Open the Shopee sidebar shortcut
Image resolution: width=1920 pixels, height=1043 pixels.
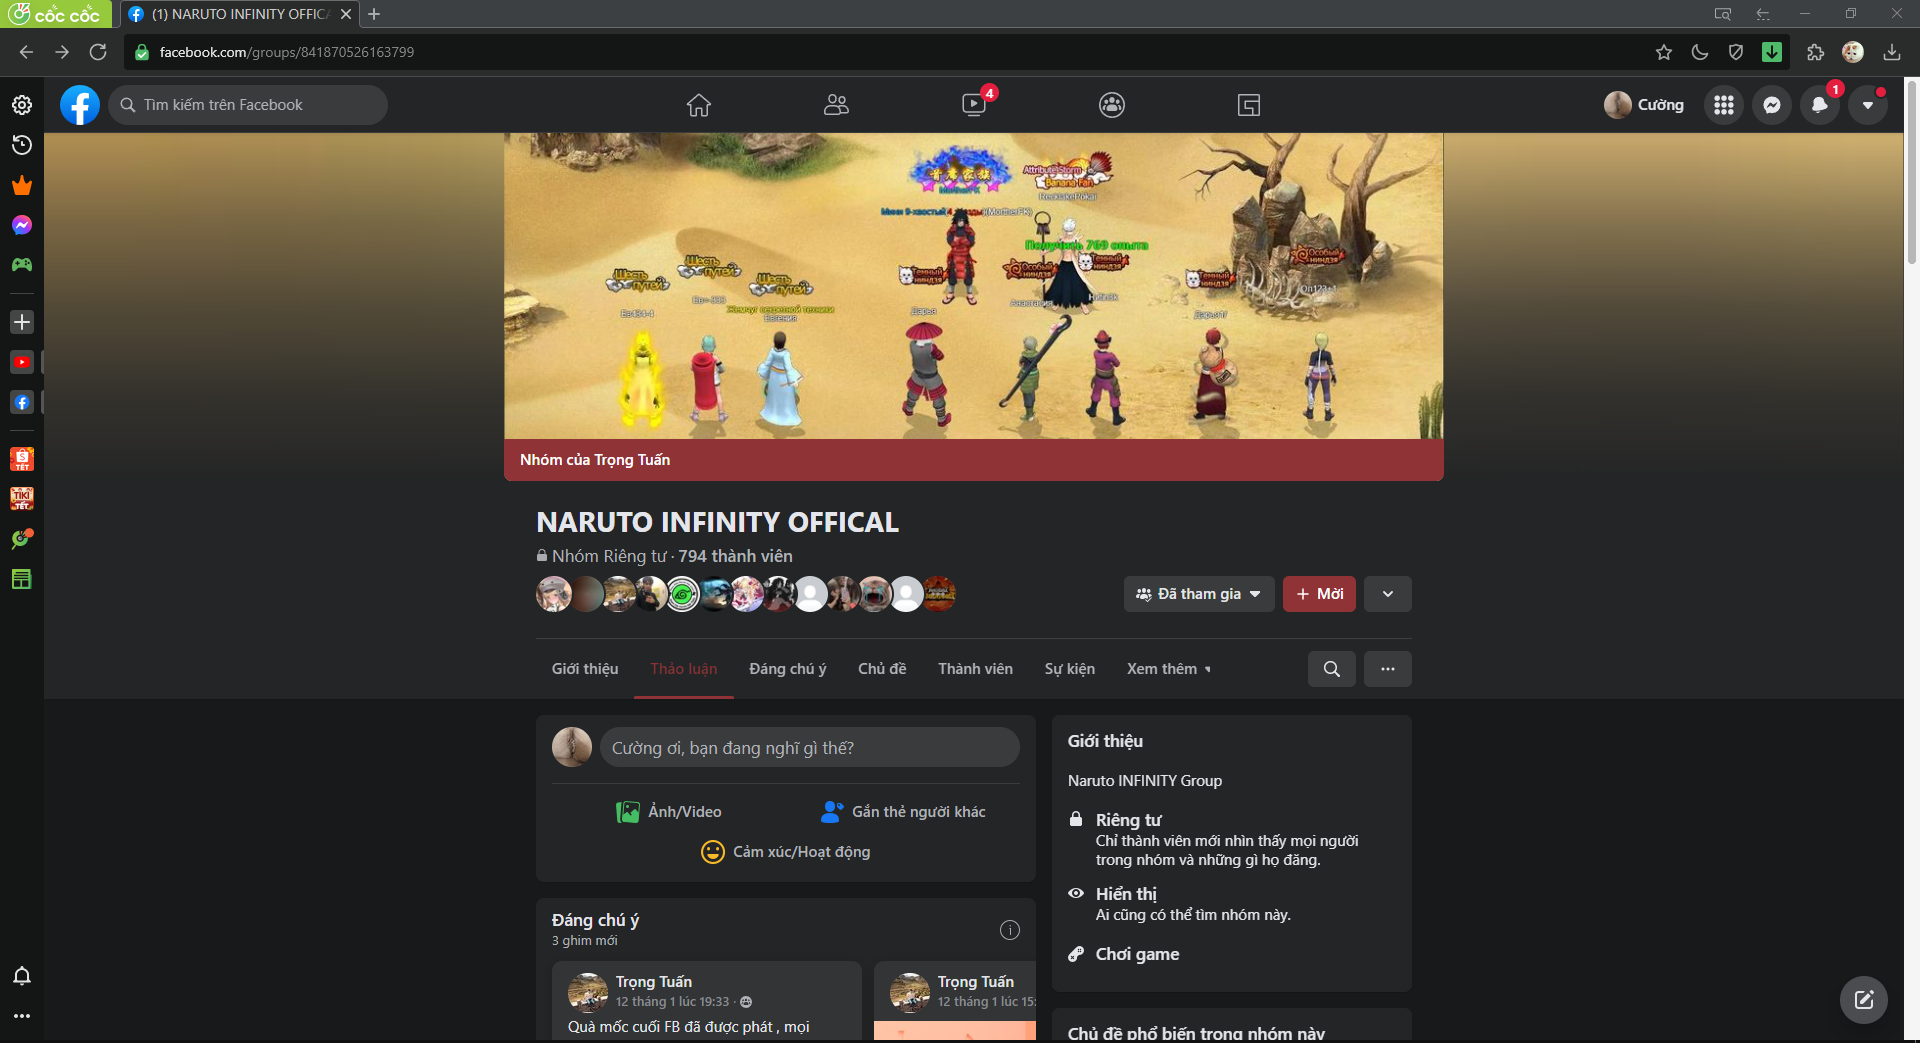point(22,459)
